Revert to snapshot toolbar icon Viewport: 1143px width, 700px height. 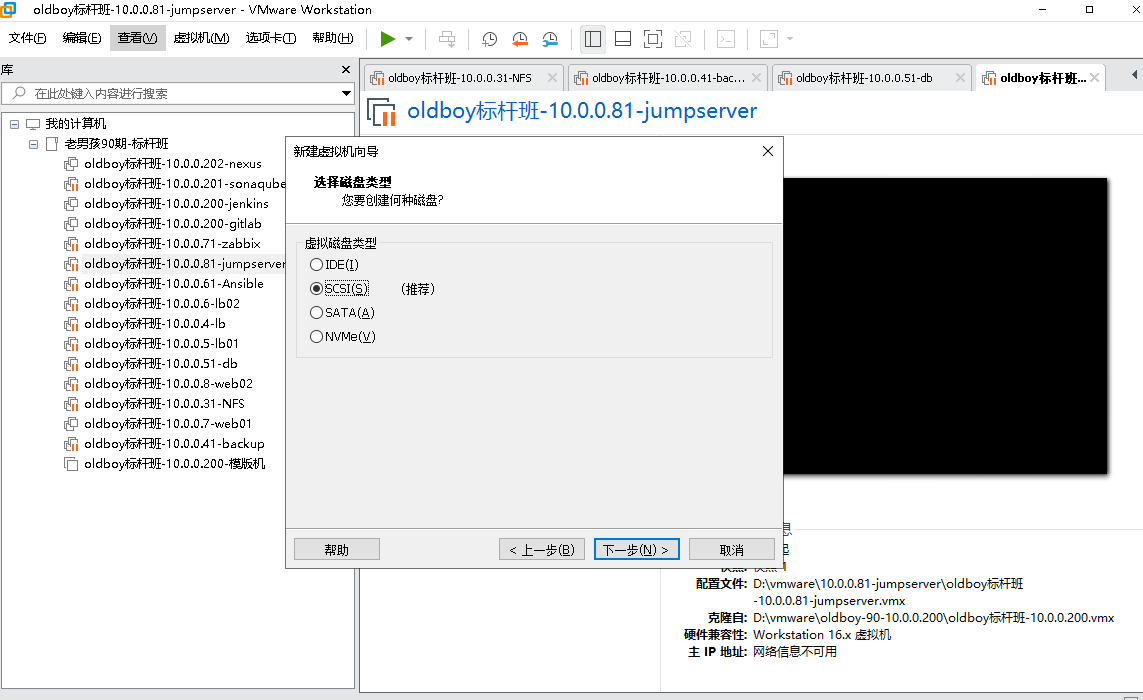[x=520, y=39]
